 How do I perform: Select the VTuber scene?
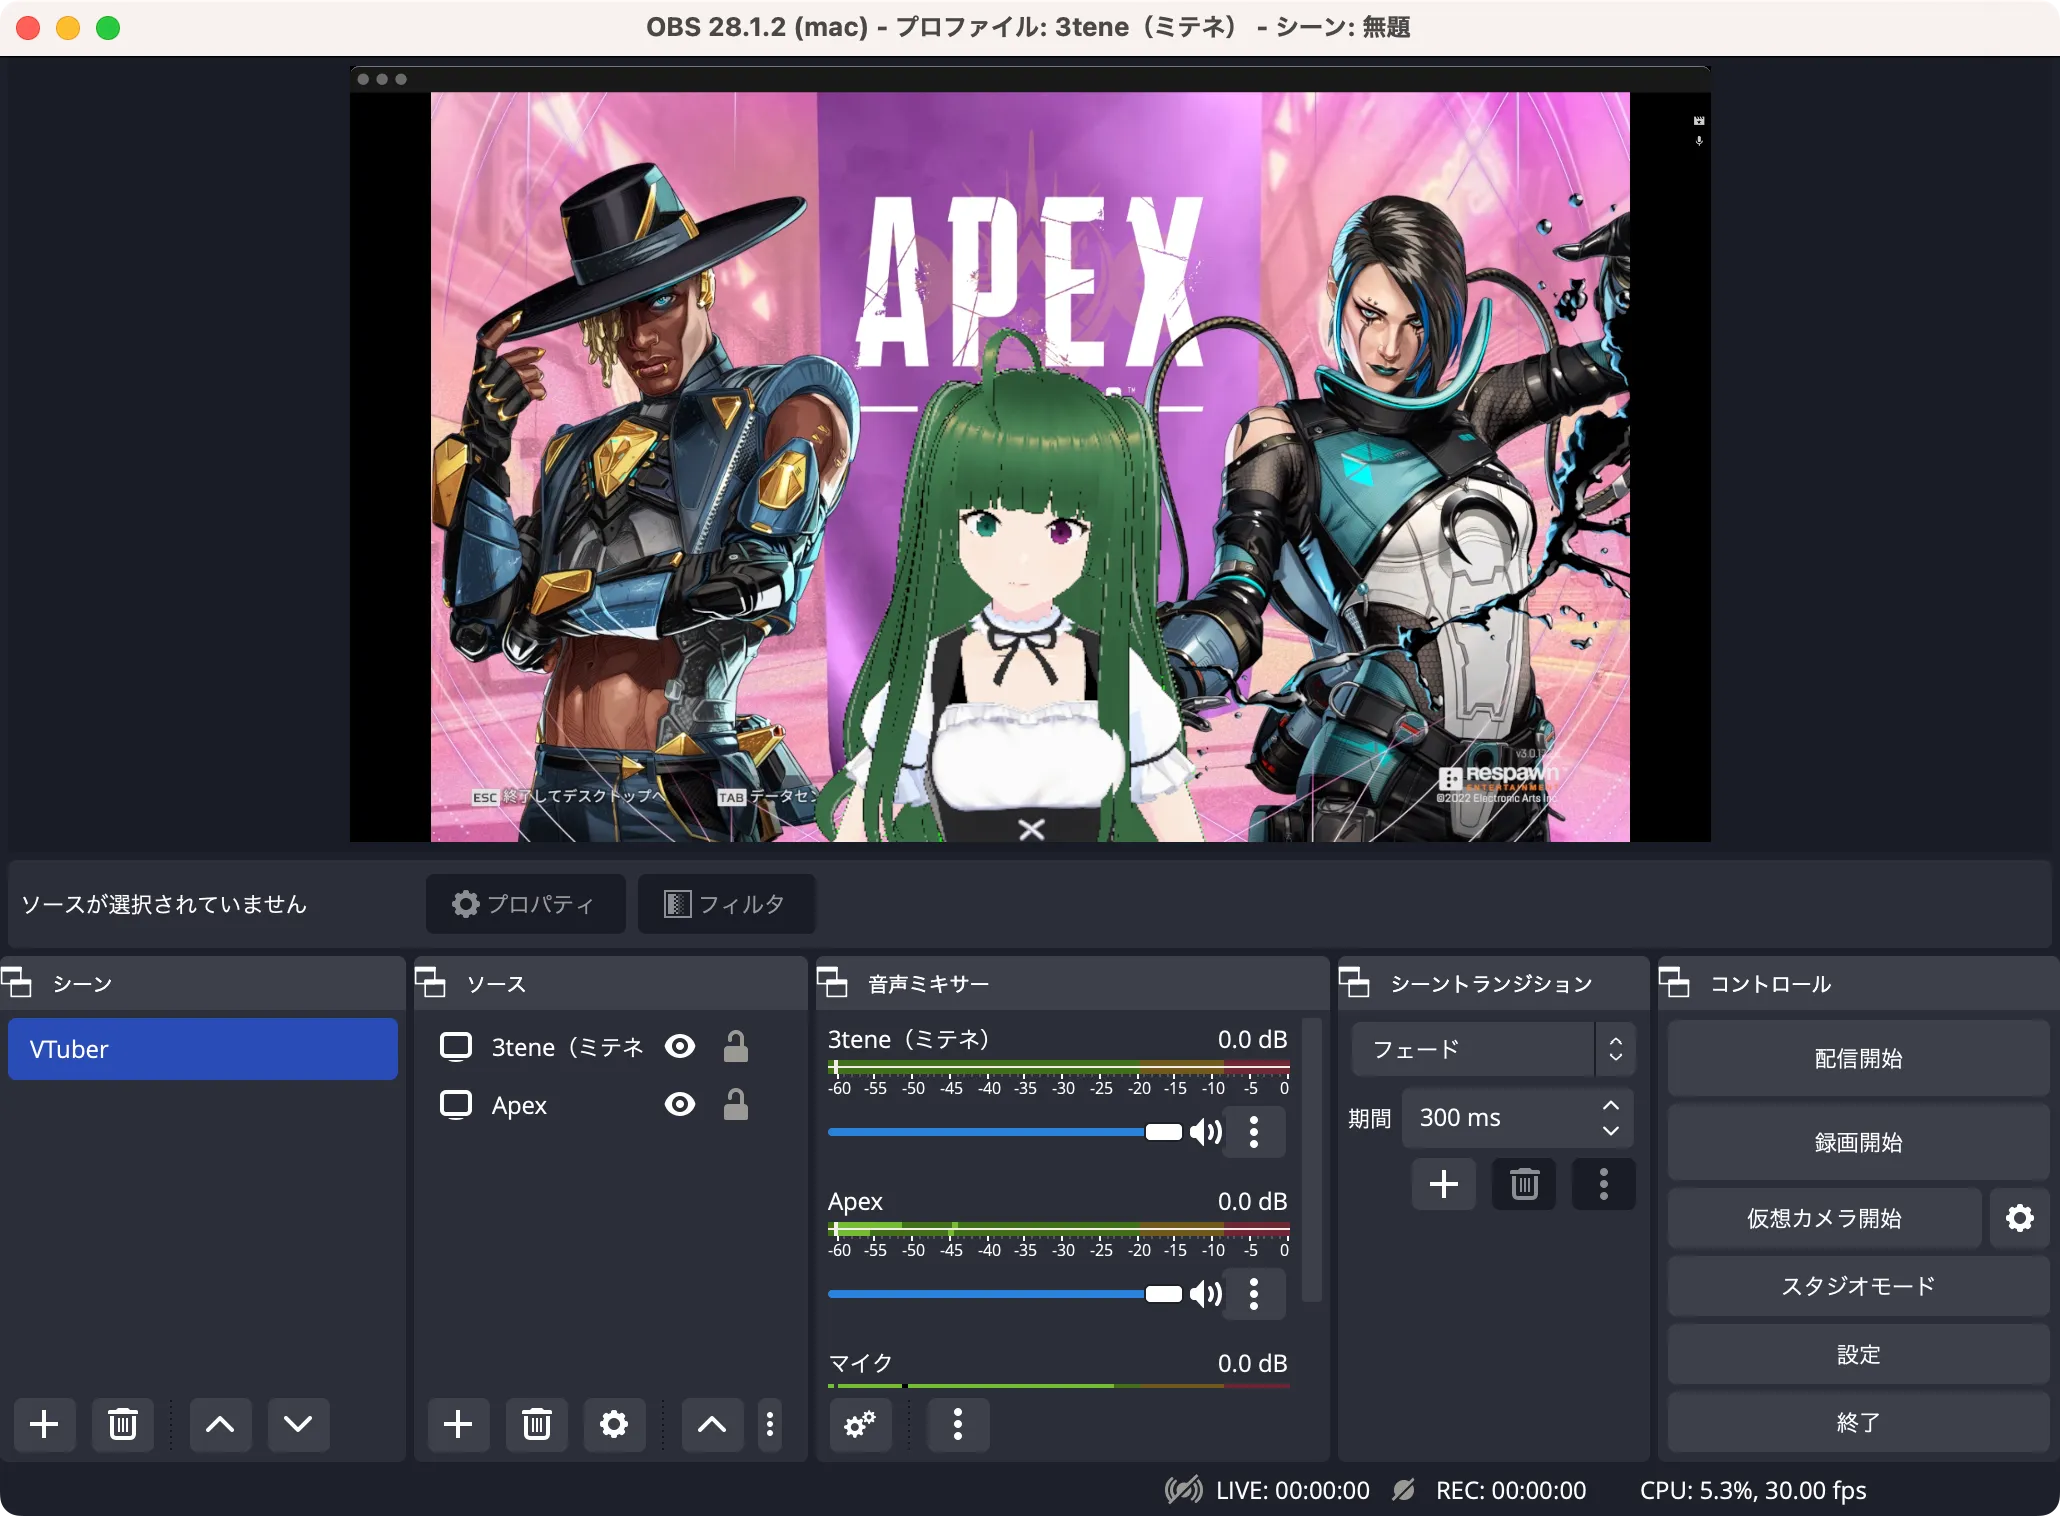[x=203, y=1049]
